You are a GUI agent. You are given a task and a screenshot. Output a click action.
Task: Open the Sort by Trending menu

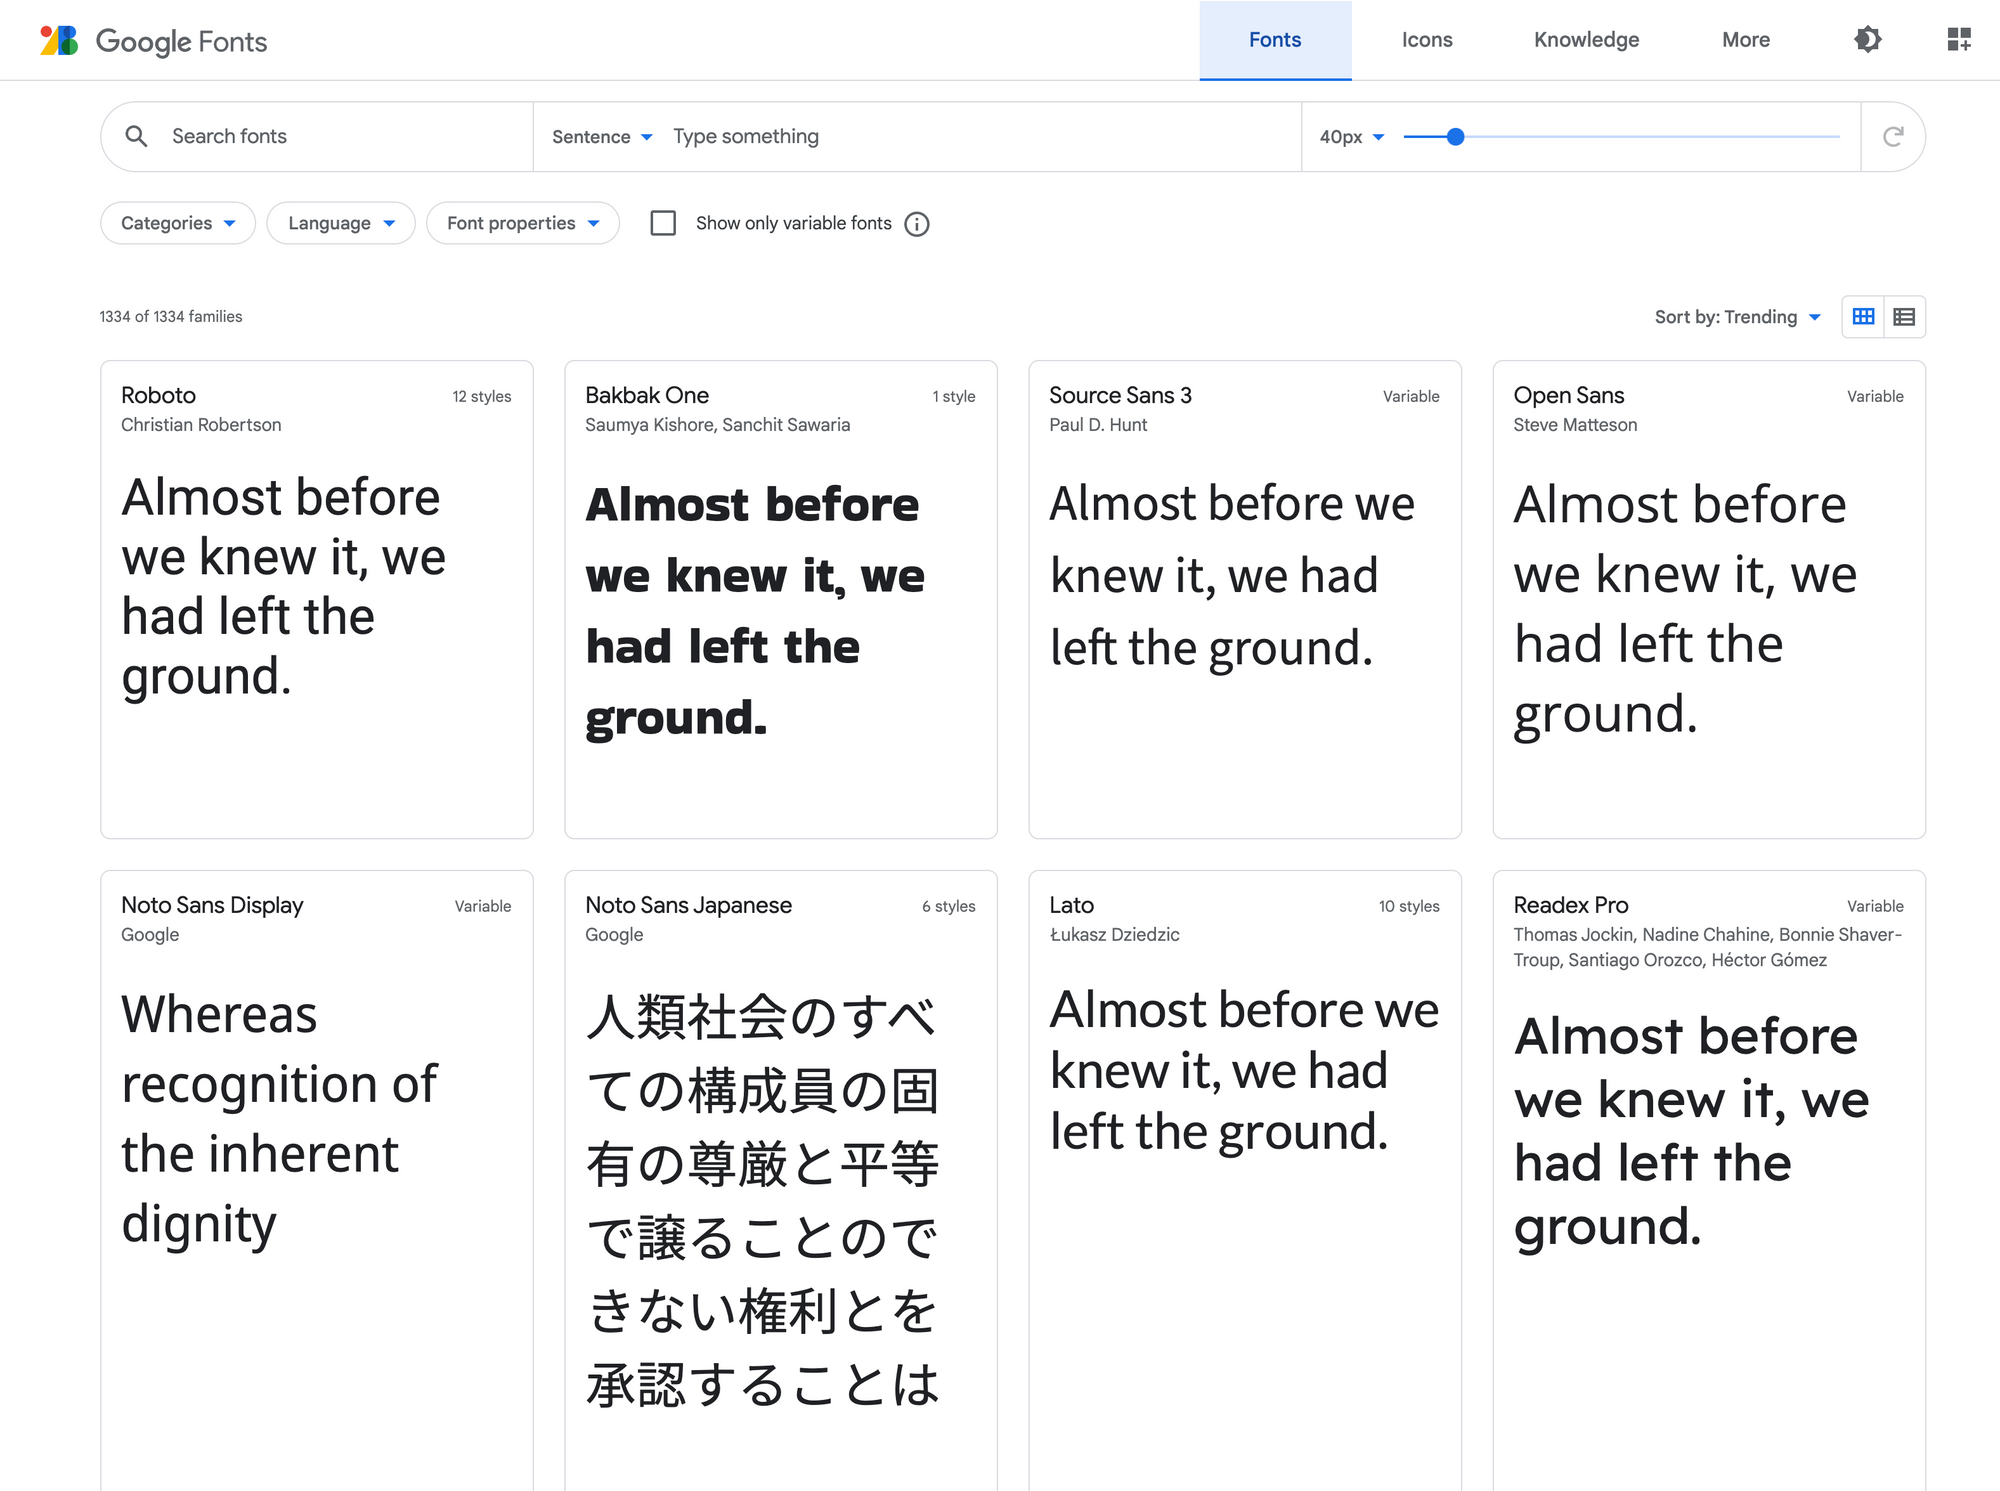coord(1743,316)
